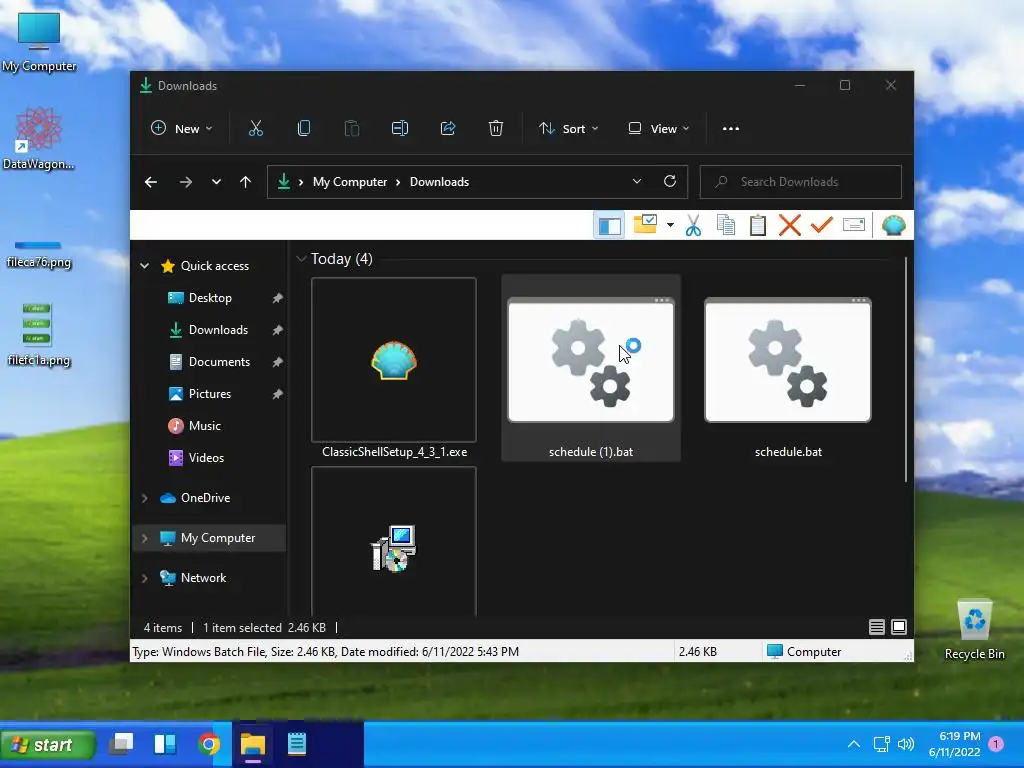
Task: Click the Delete trash icon in command bar
Action: tap(496, 129)
